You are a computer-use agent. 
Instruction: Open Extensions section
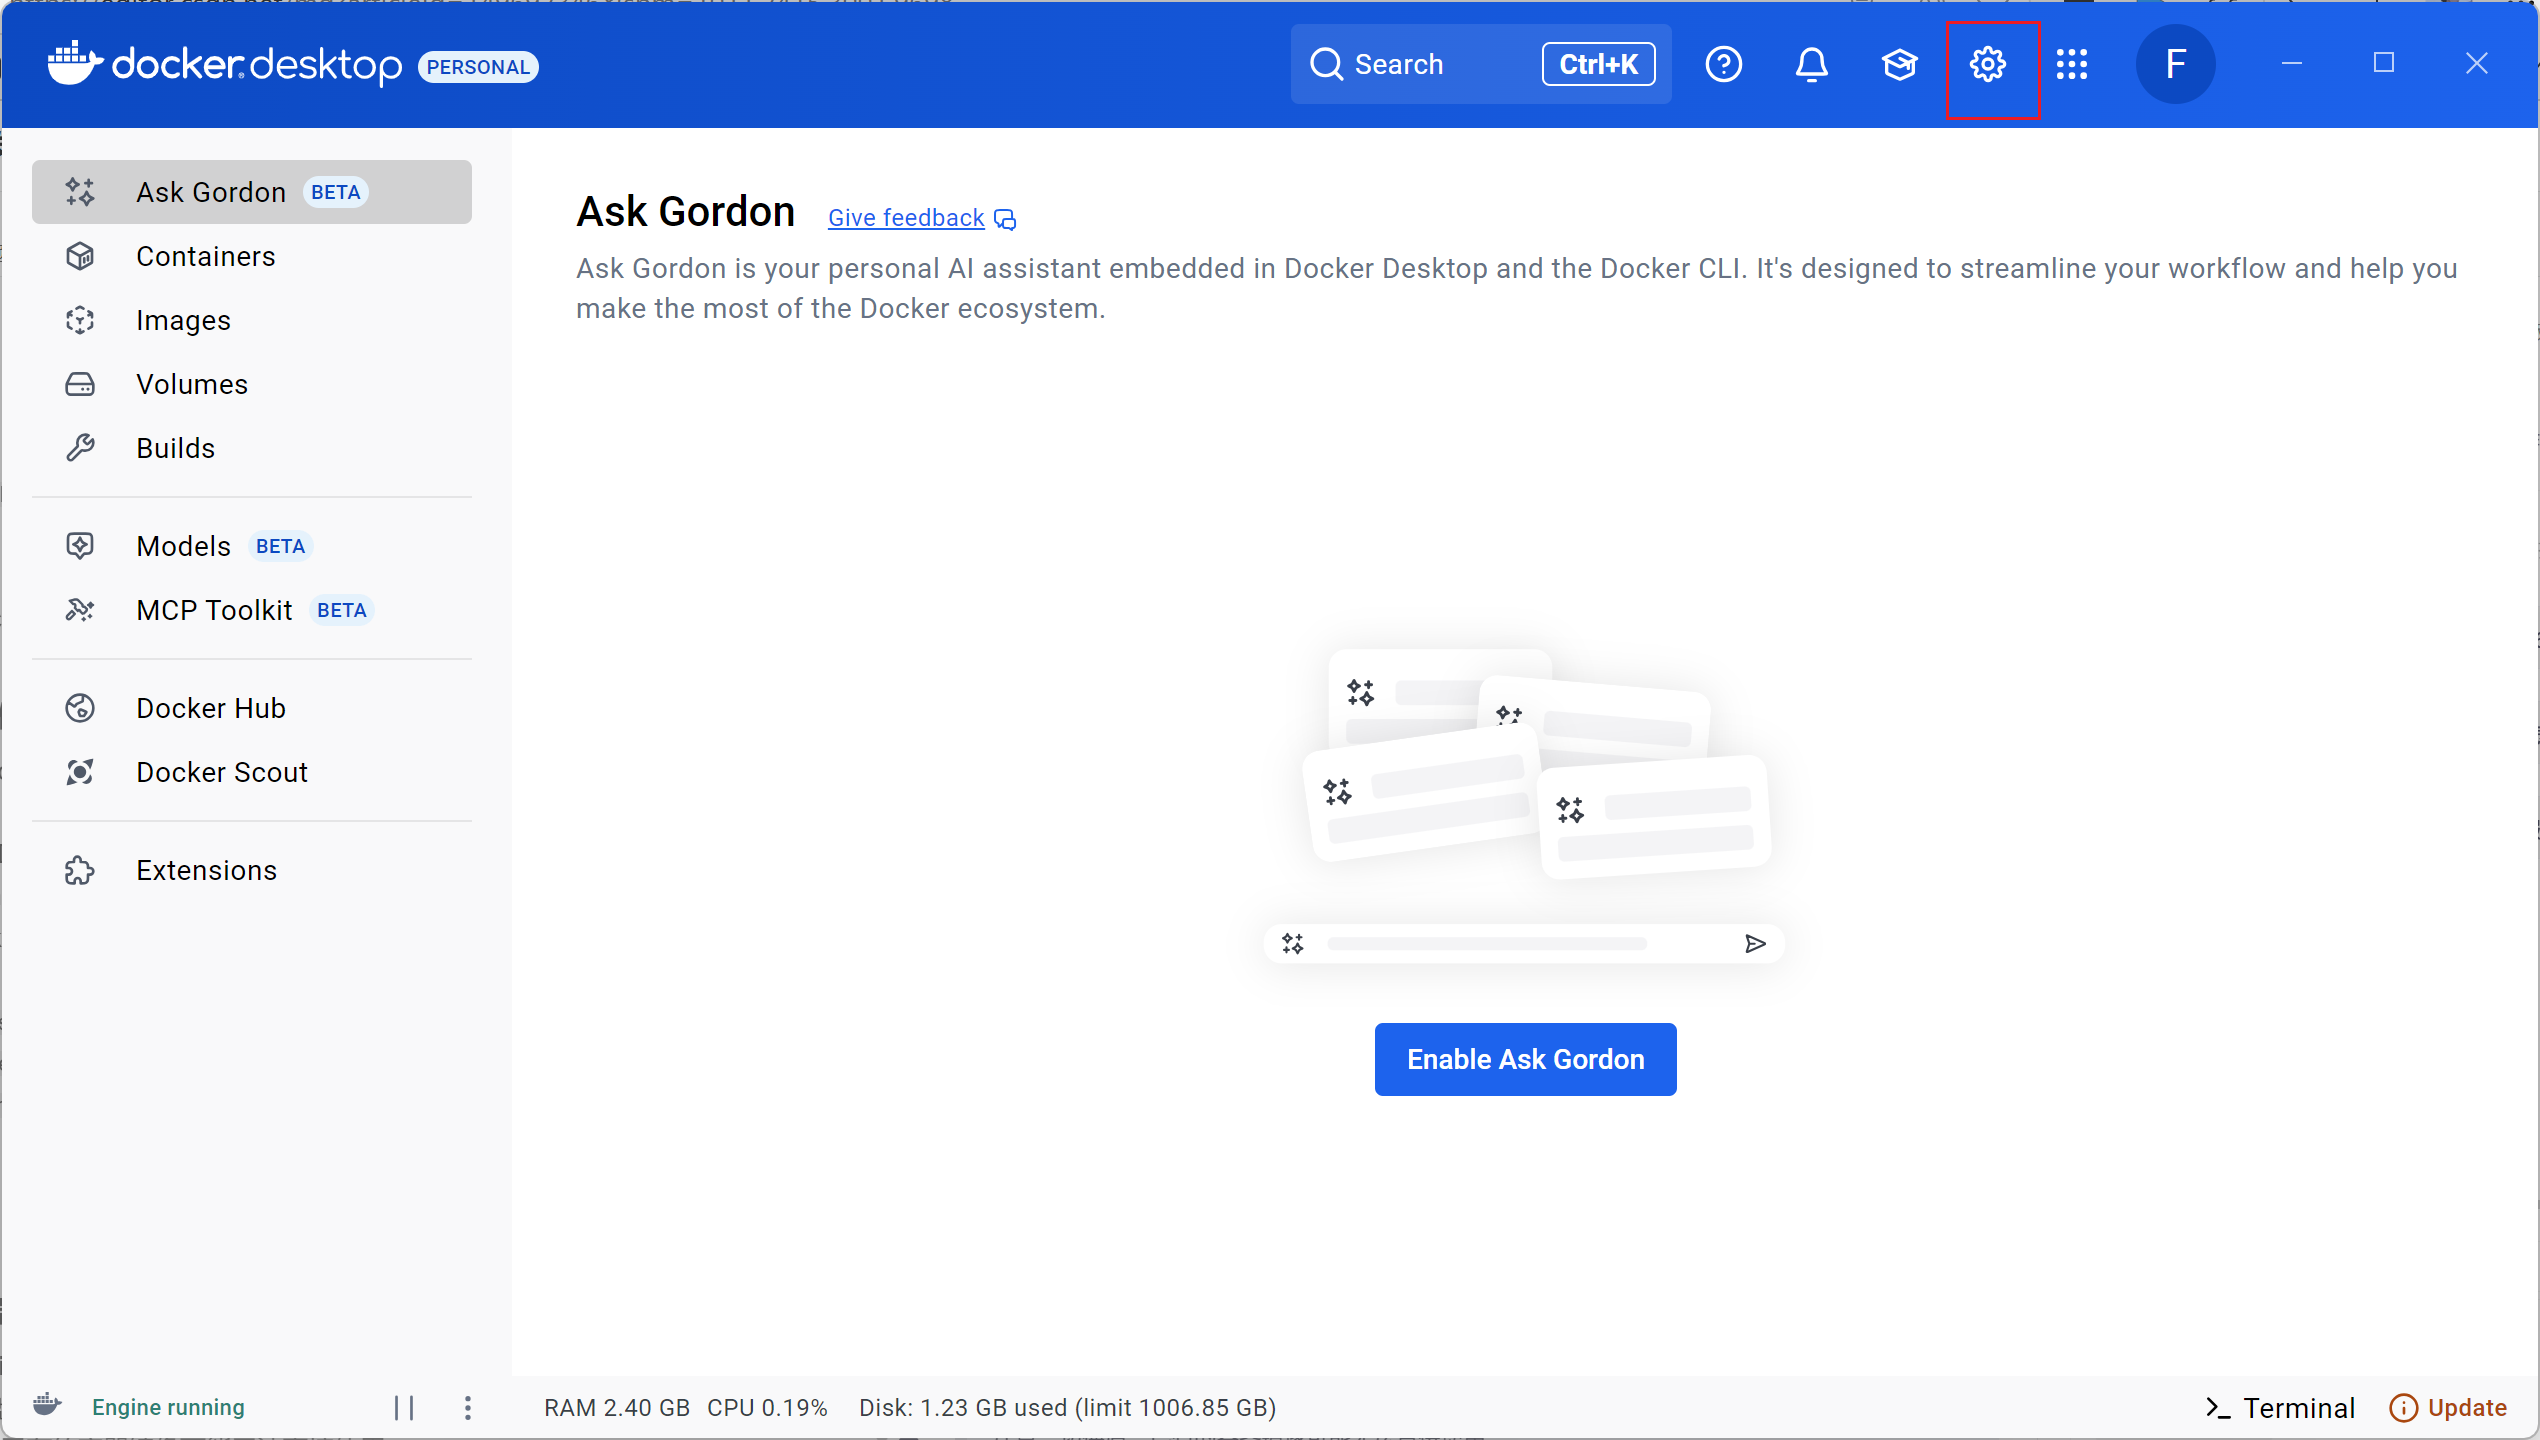(x=252, y=870)
